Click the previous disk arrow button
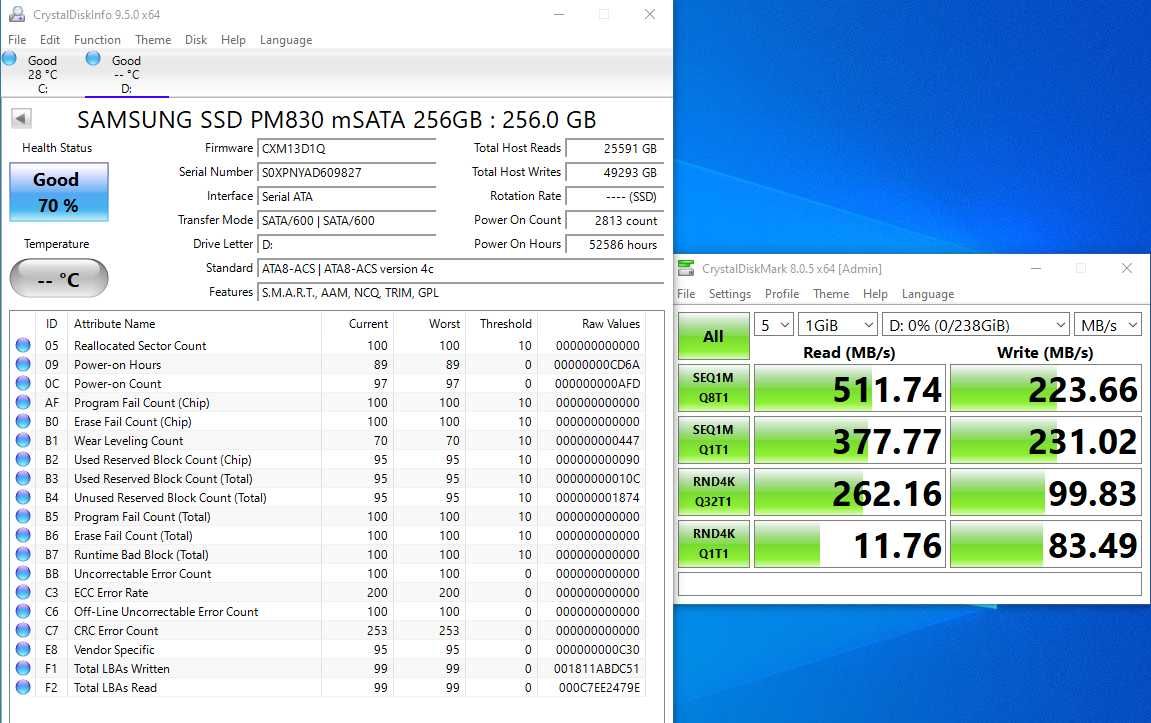The height and width of the screenshot is (723, 1151). 21,118
